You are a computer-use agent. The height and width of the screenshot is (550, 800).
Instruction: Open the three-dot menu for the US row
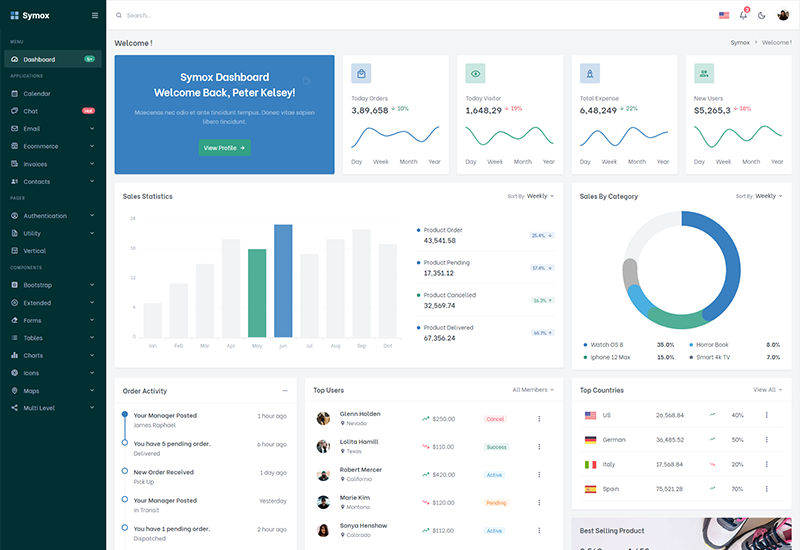[767, 414]
